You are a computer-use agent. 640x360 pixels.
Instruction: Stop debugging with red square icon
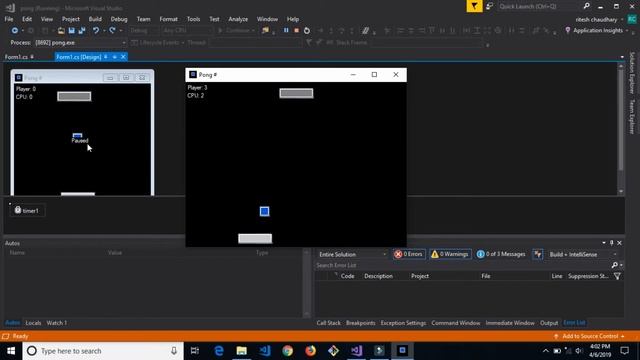(296, 31)
